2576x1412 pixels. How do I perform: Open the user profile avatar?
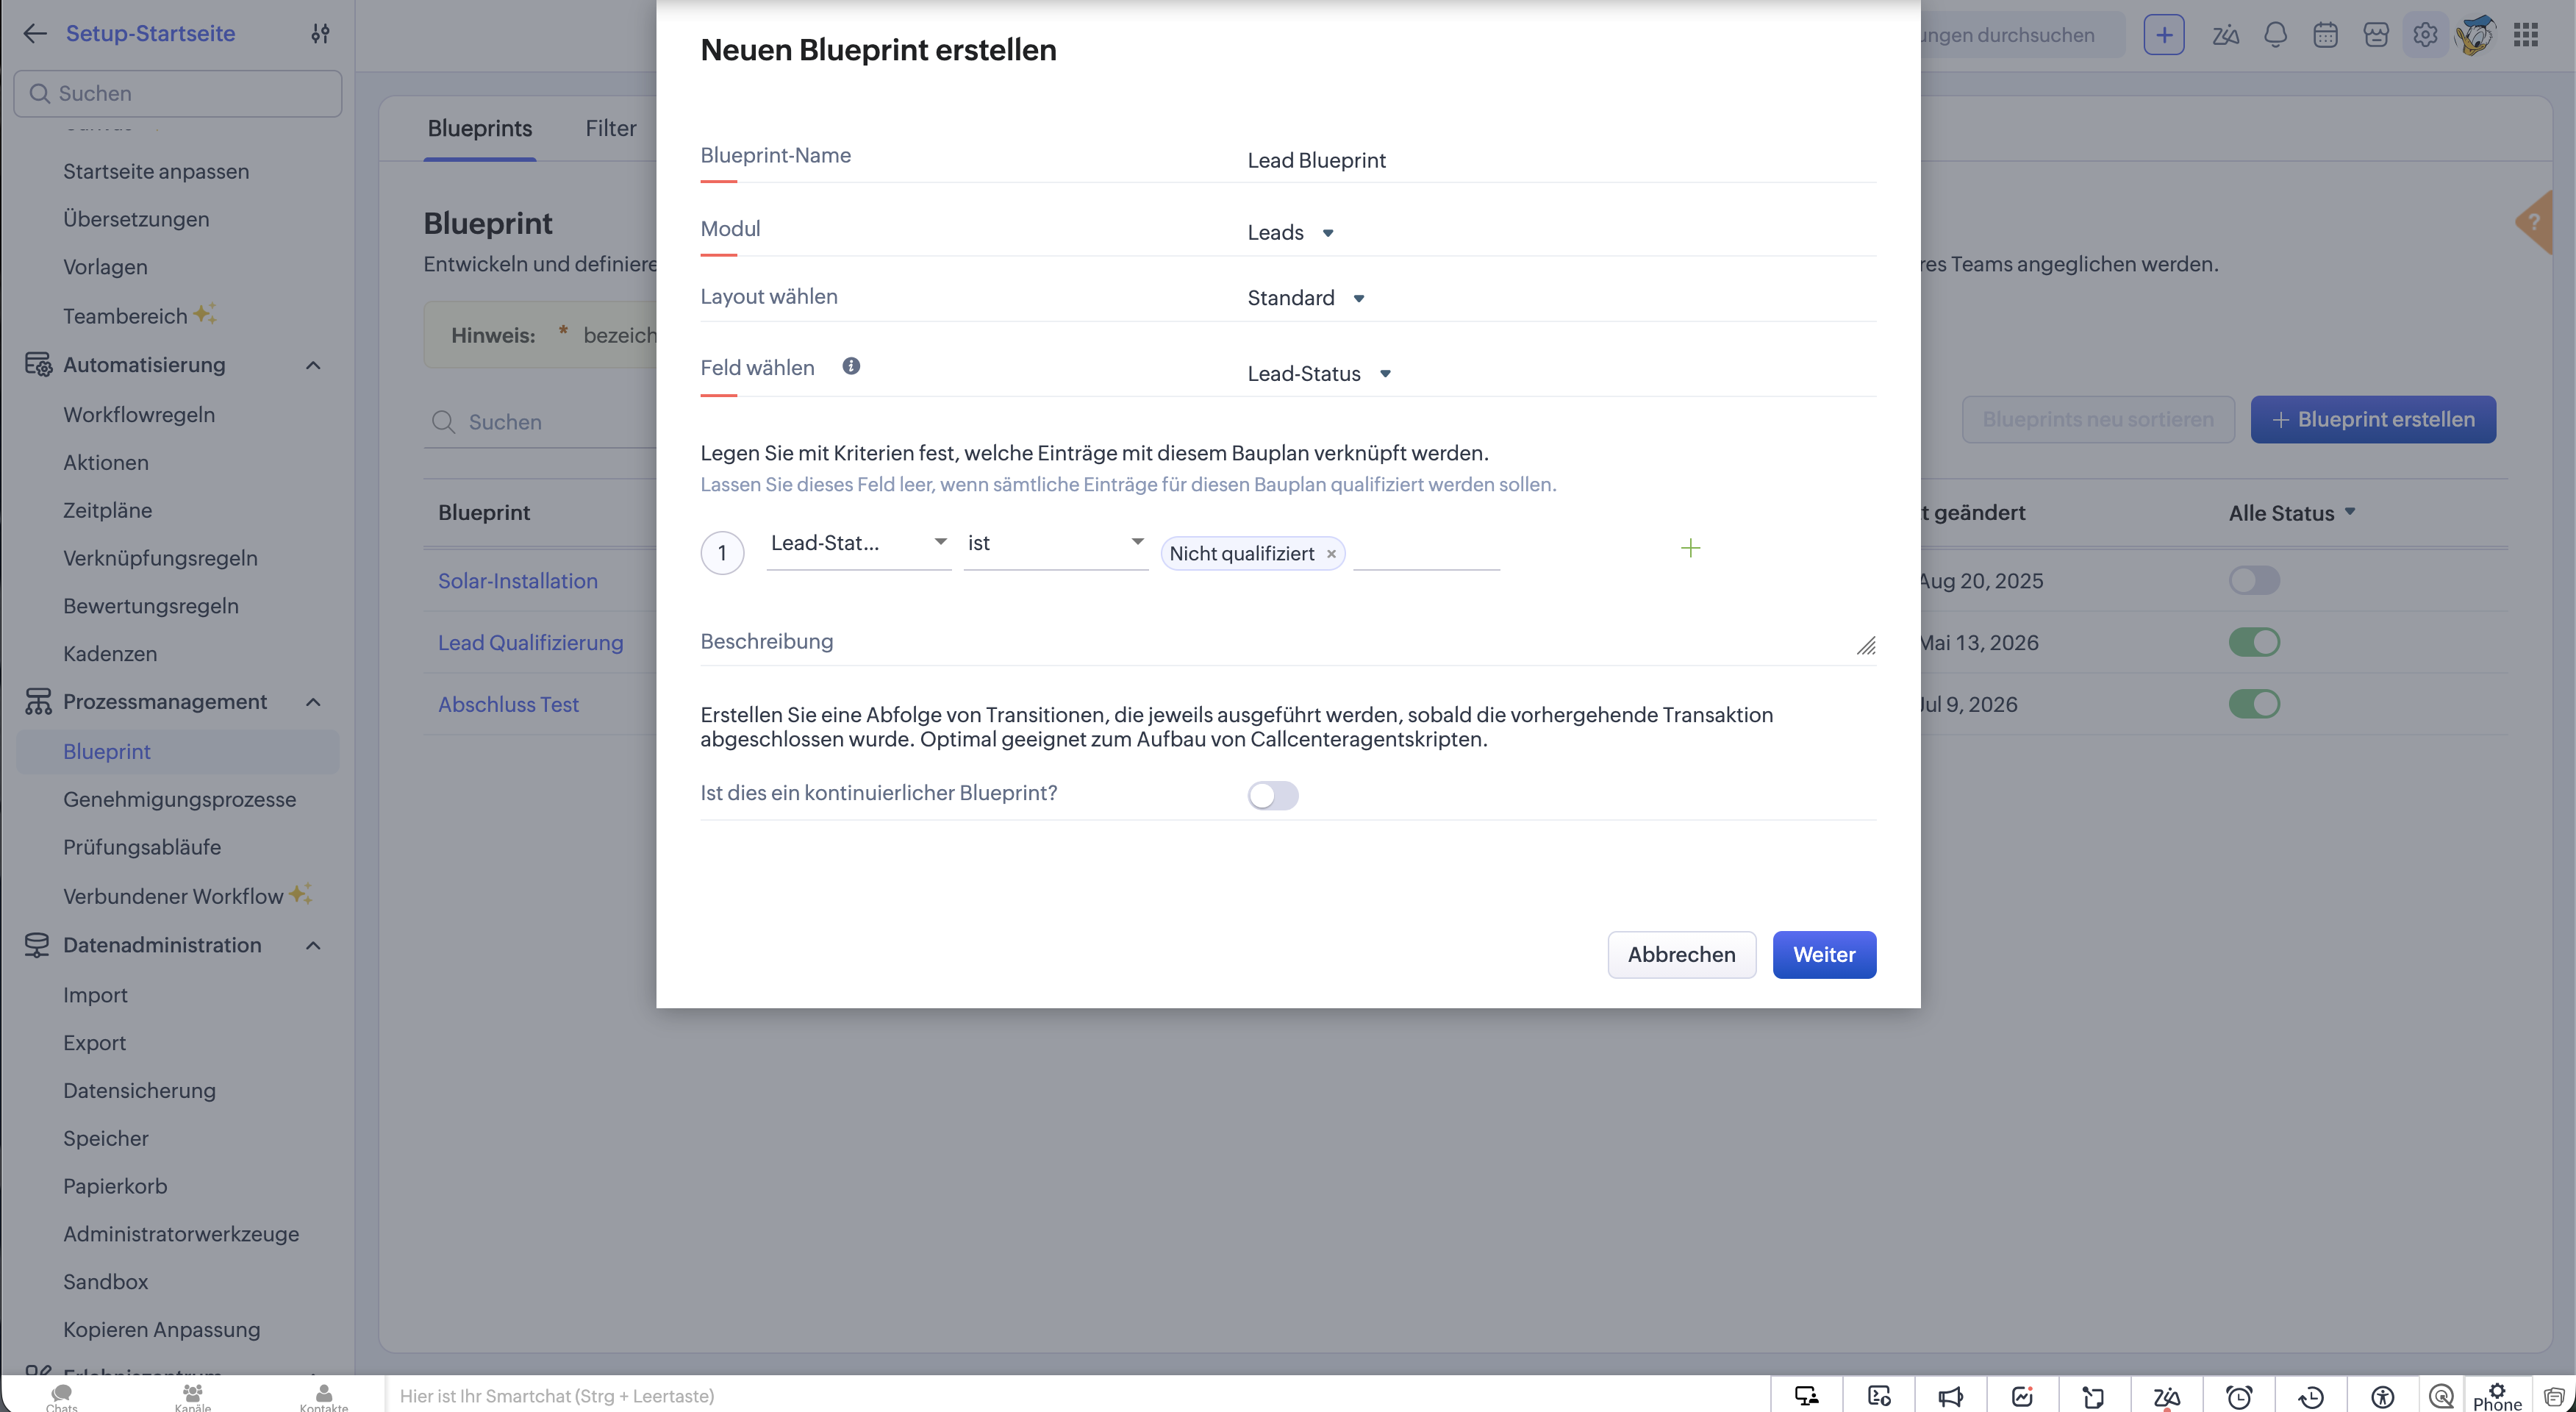(2475, 35)
